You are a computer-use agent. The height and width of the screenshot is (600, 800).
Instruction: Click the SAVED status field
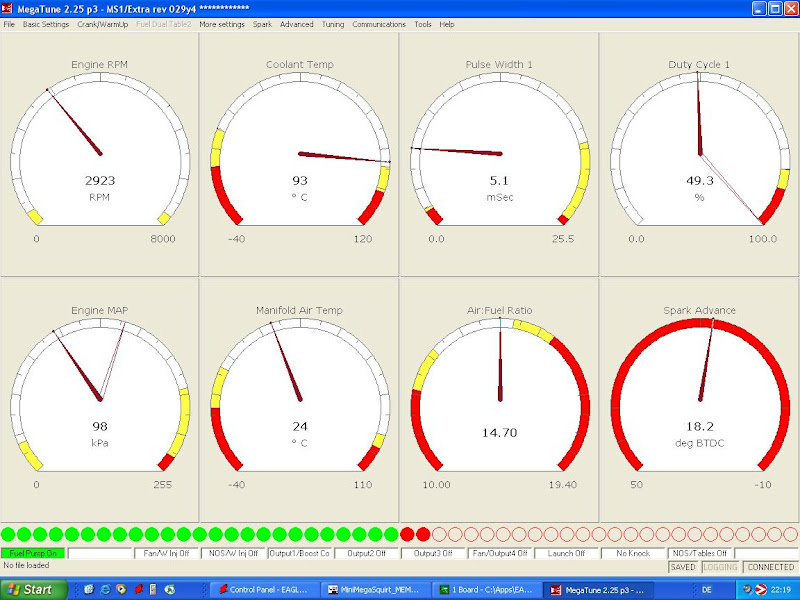(x=683, y=567)
